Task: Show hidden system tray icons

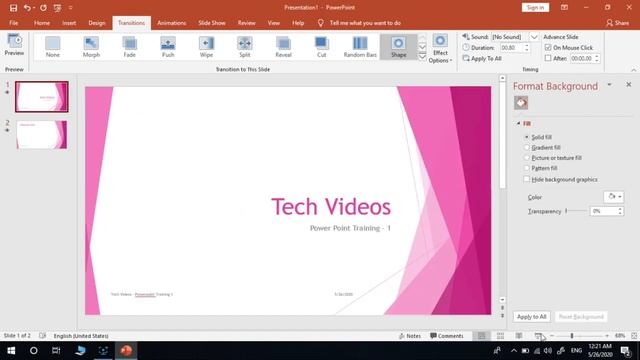Action: tap(513, 351)
